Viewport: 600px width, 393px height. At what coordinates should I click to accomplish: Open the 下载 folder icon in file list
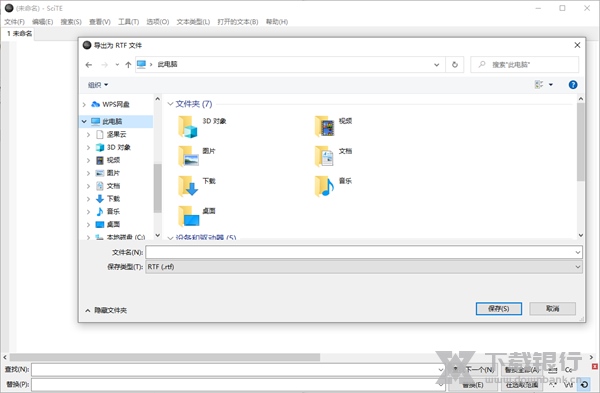(x=188, y=186)
